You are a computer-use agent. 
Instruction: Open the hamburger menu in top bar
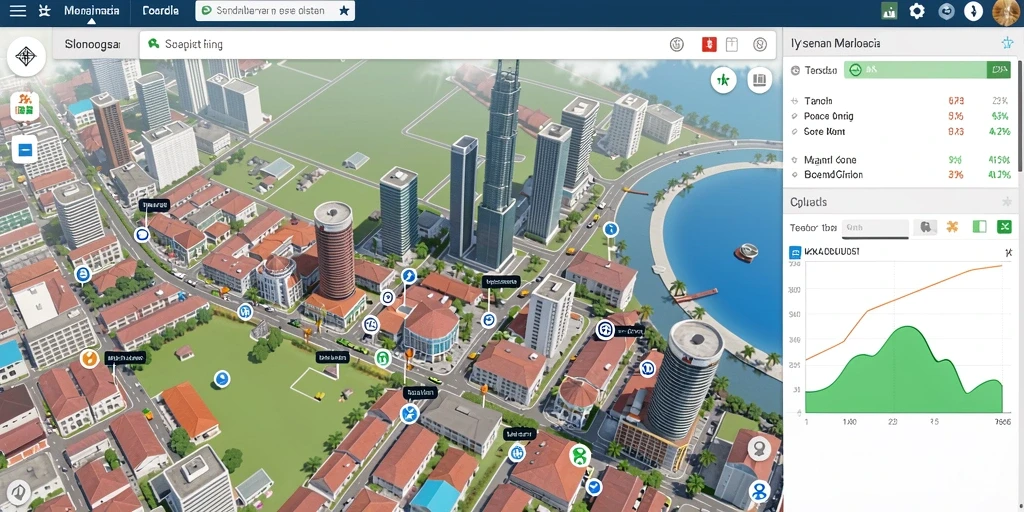(18, 10)
